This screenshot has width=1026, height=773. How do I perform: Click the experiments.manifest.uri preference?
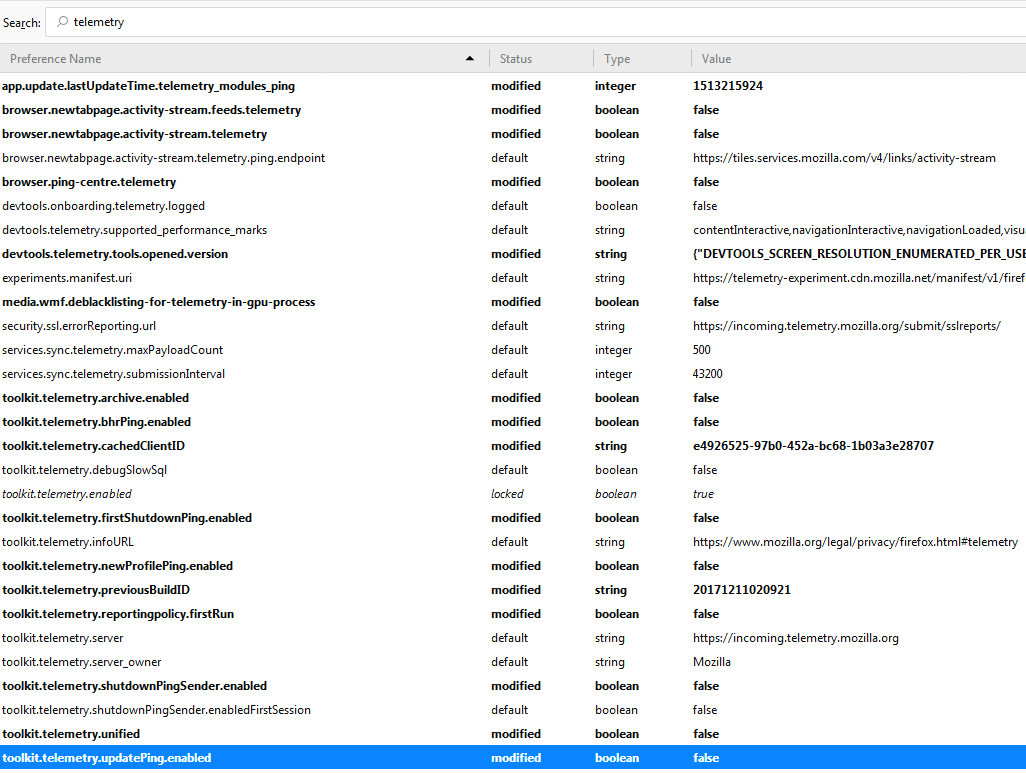67,278
